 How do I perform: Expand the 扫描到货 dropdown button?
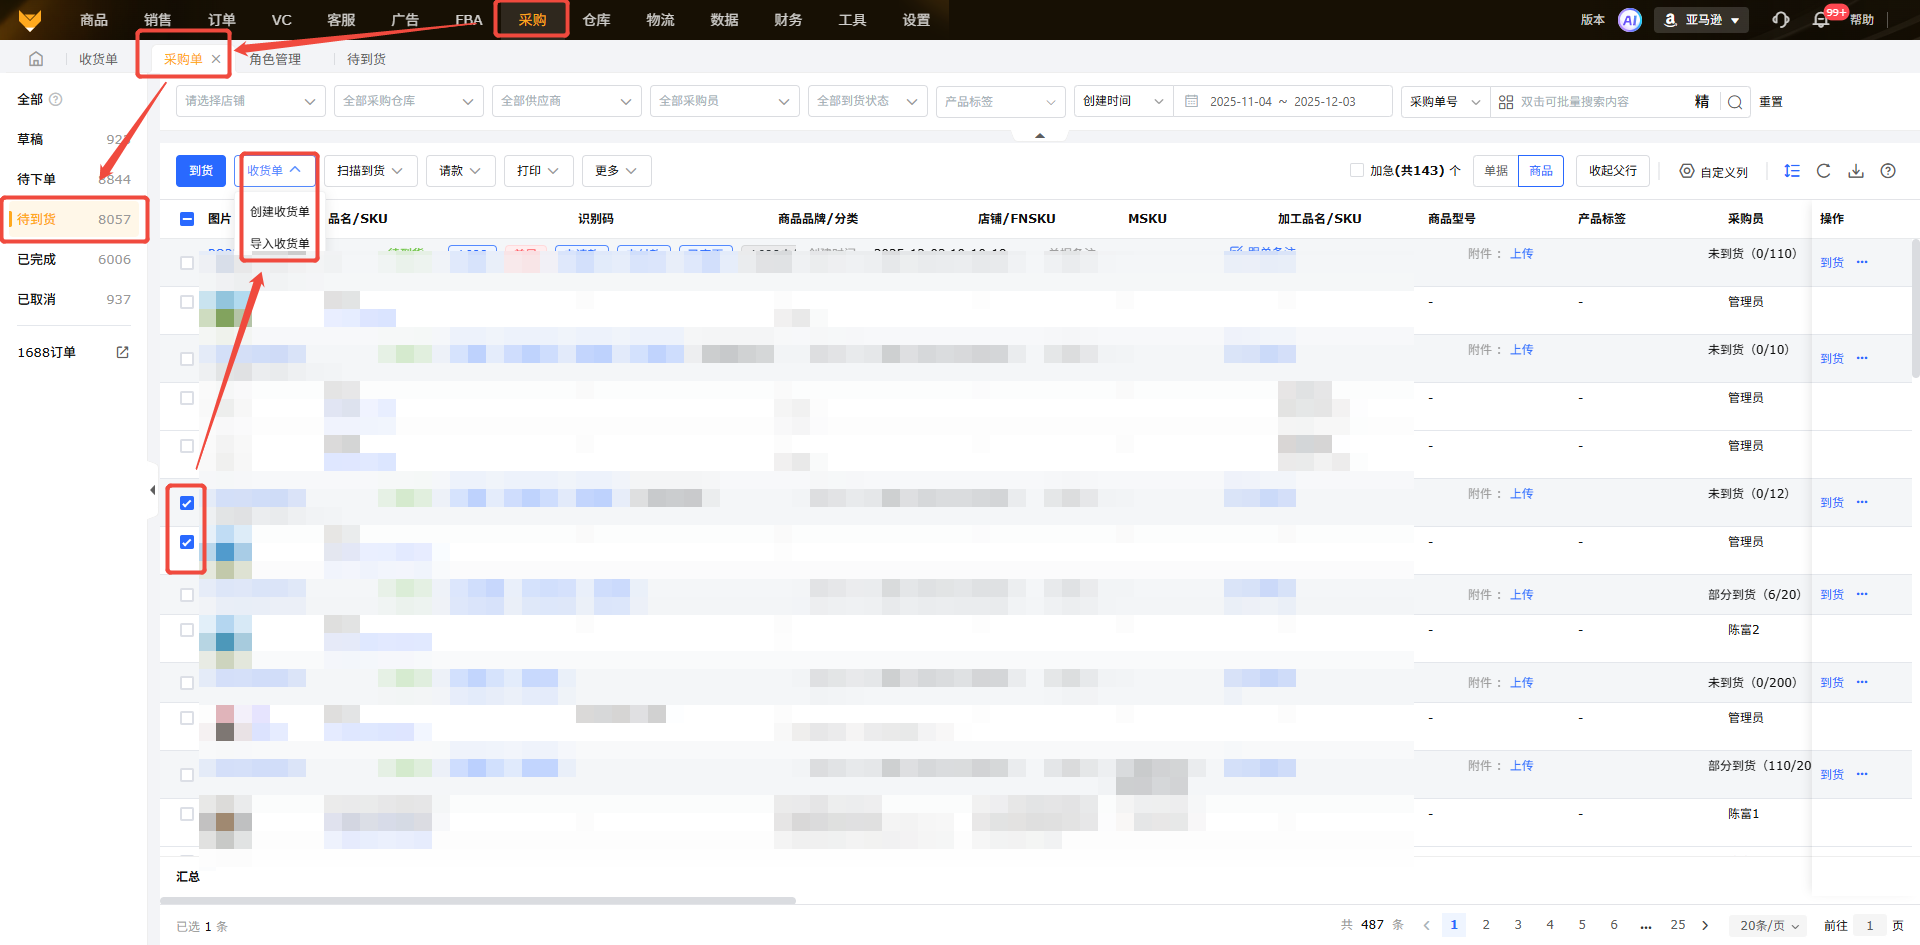pos(370,171)
